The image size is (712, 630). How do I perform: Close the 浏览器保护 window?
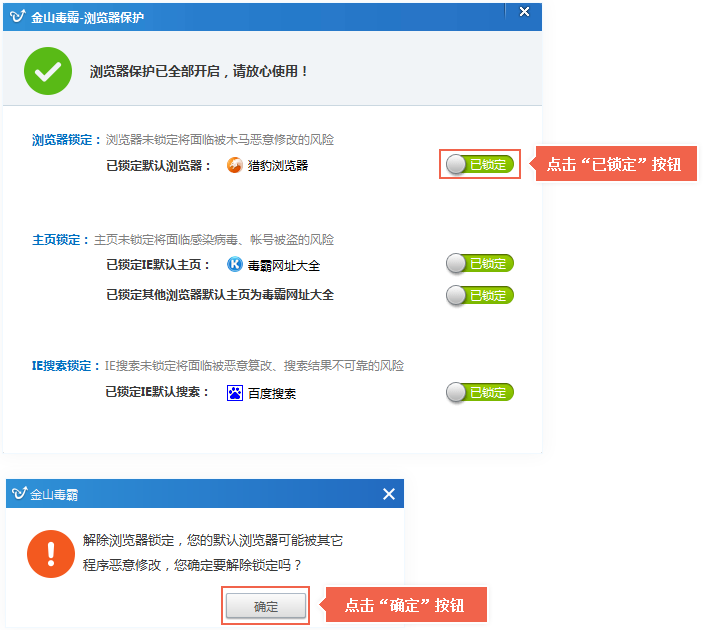(524, 12)
